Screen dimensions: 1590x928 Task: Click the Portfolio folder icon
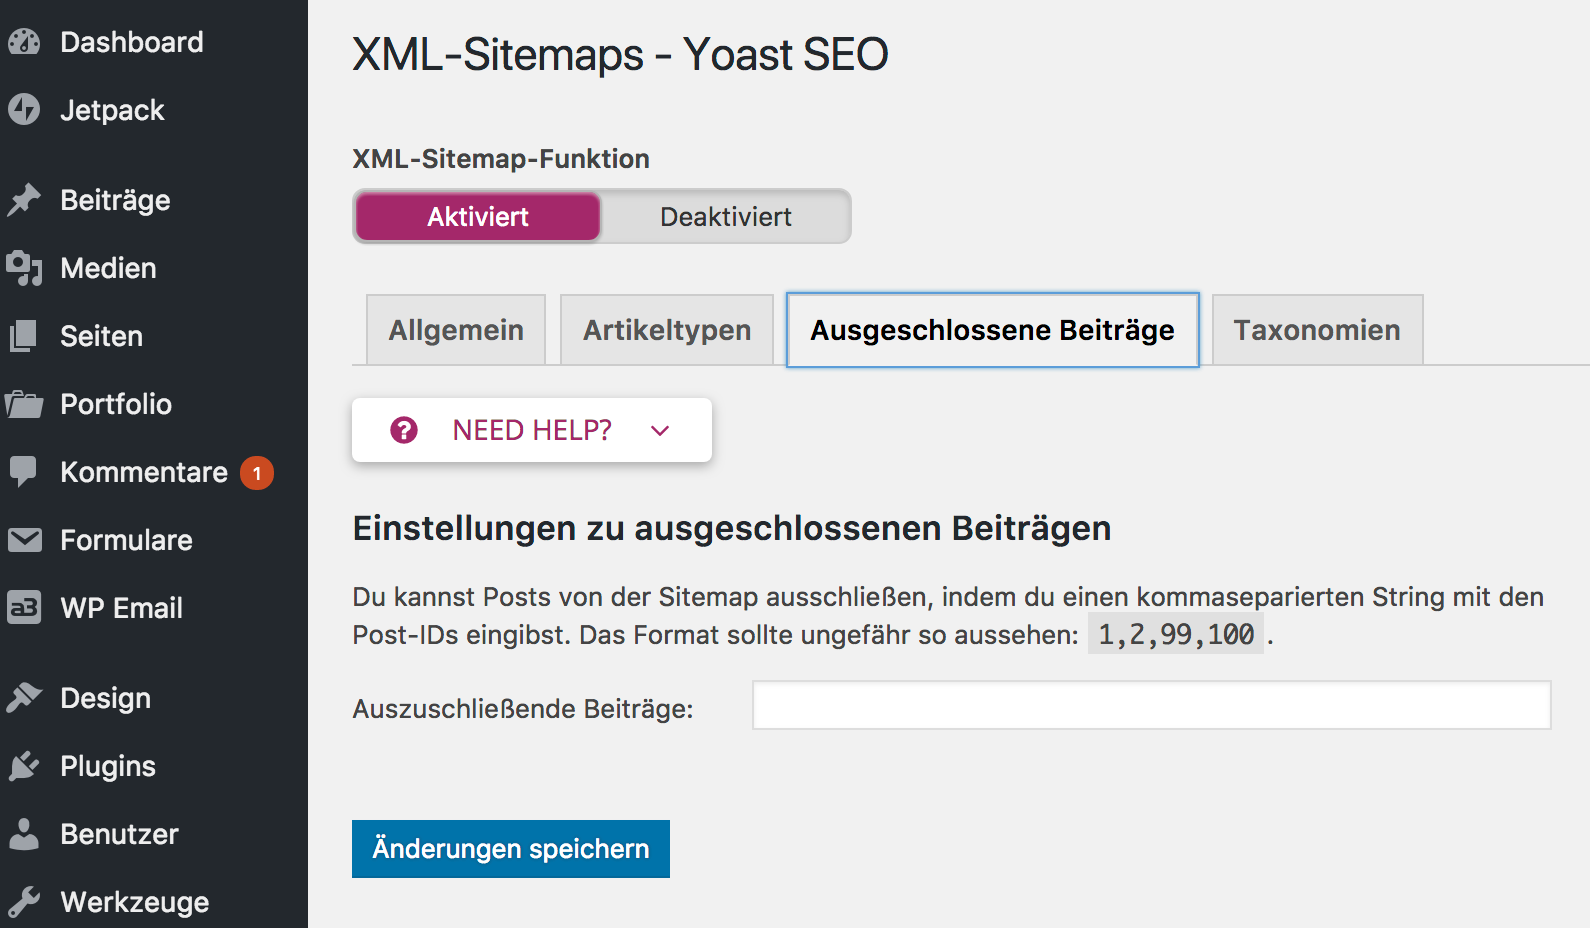[x=24, y=404]
